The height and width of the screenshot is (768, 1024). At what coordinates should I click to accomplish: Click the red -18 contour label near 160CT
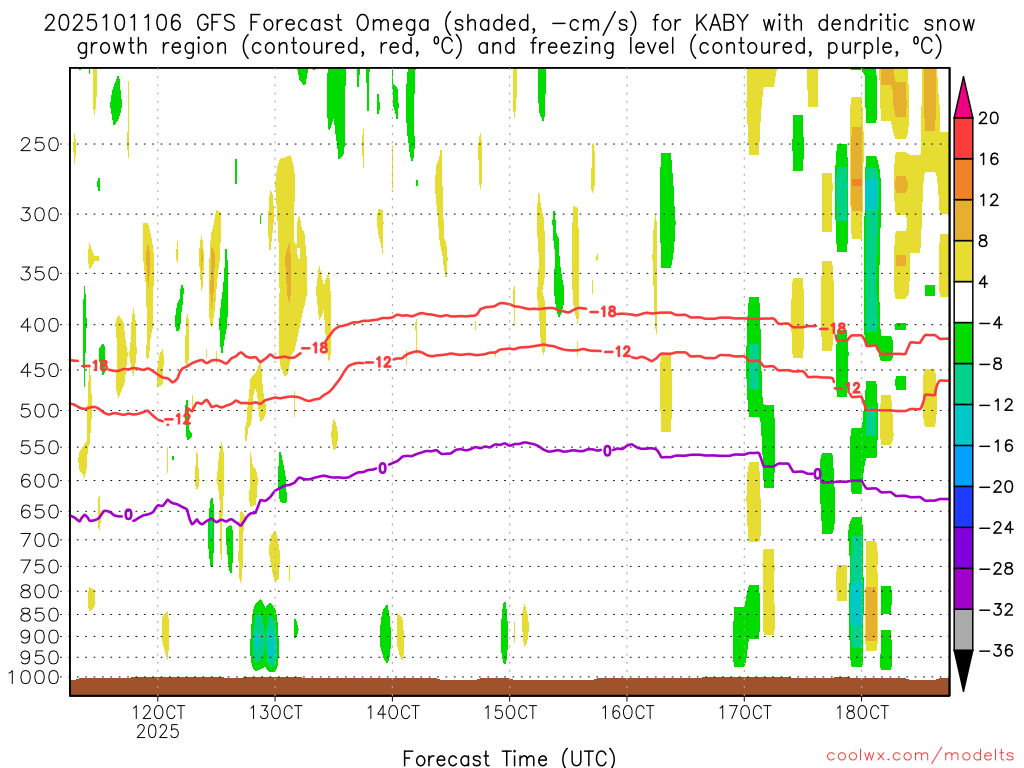[603, 312]
